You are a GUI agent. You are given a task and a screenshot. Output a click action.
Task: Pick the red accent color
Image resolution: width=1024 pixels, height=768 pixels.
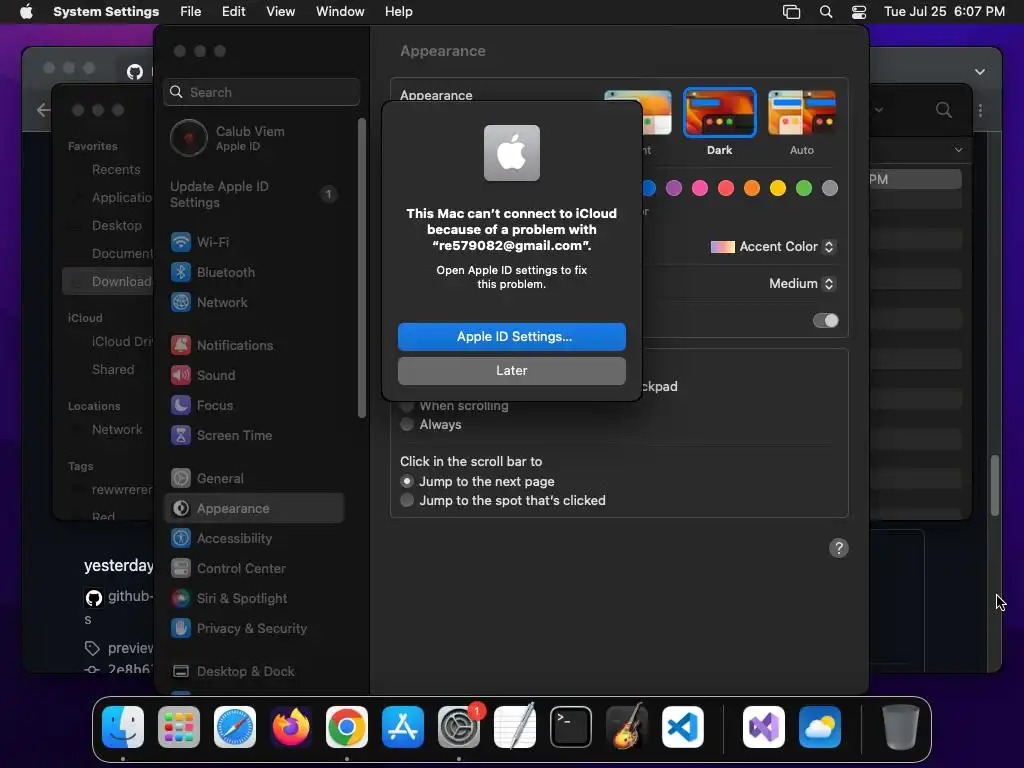click(726, 189)
